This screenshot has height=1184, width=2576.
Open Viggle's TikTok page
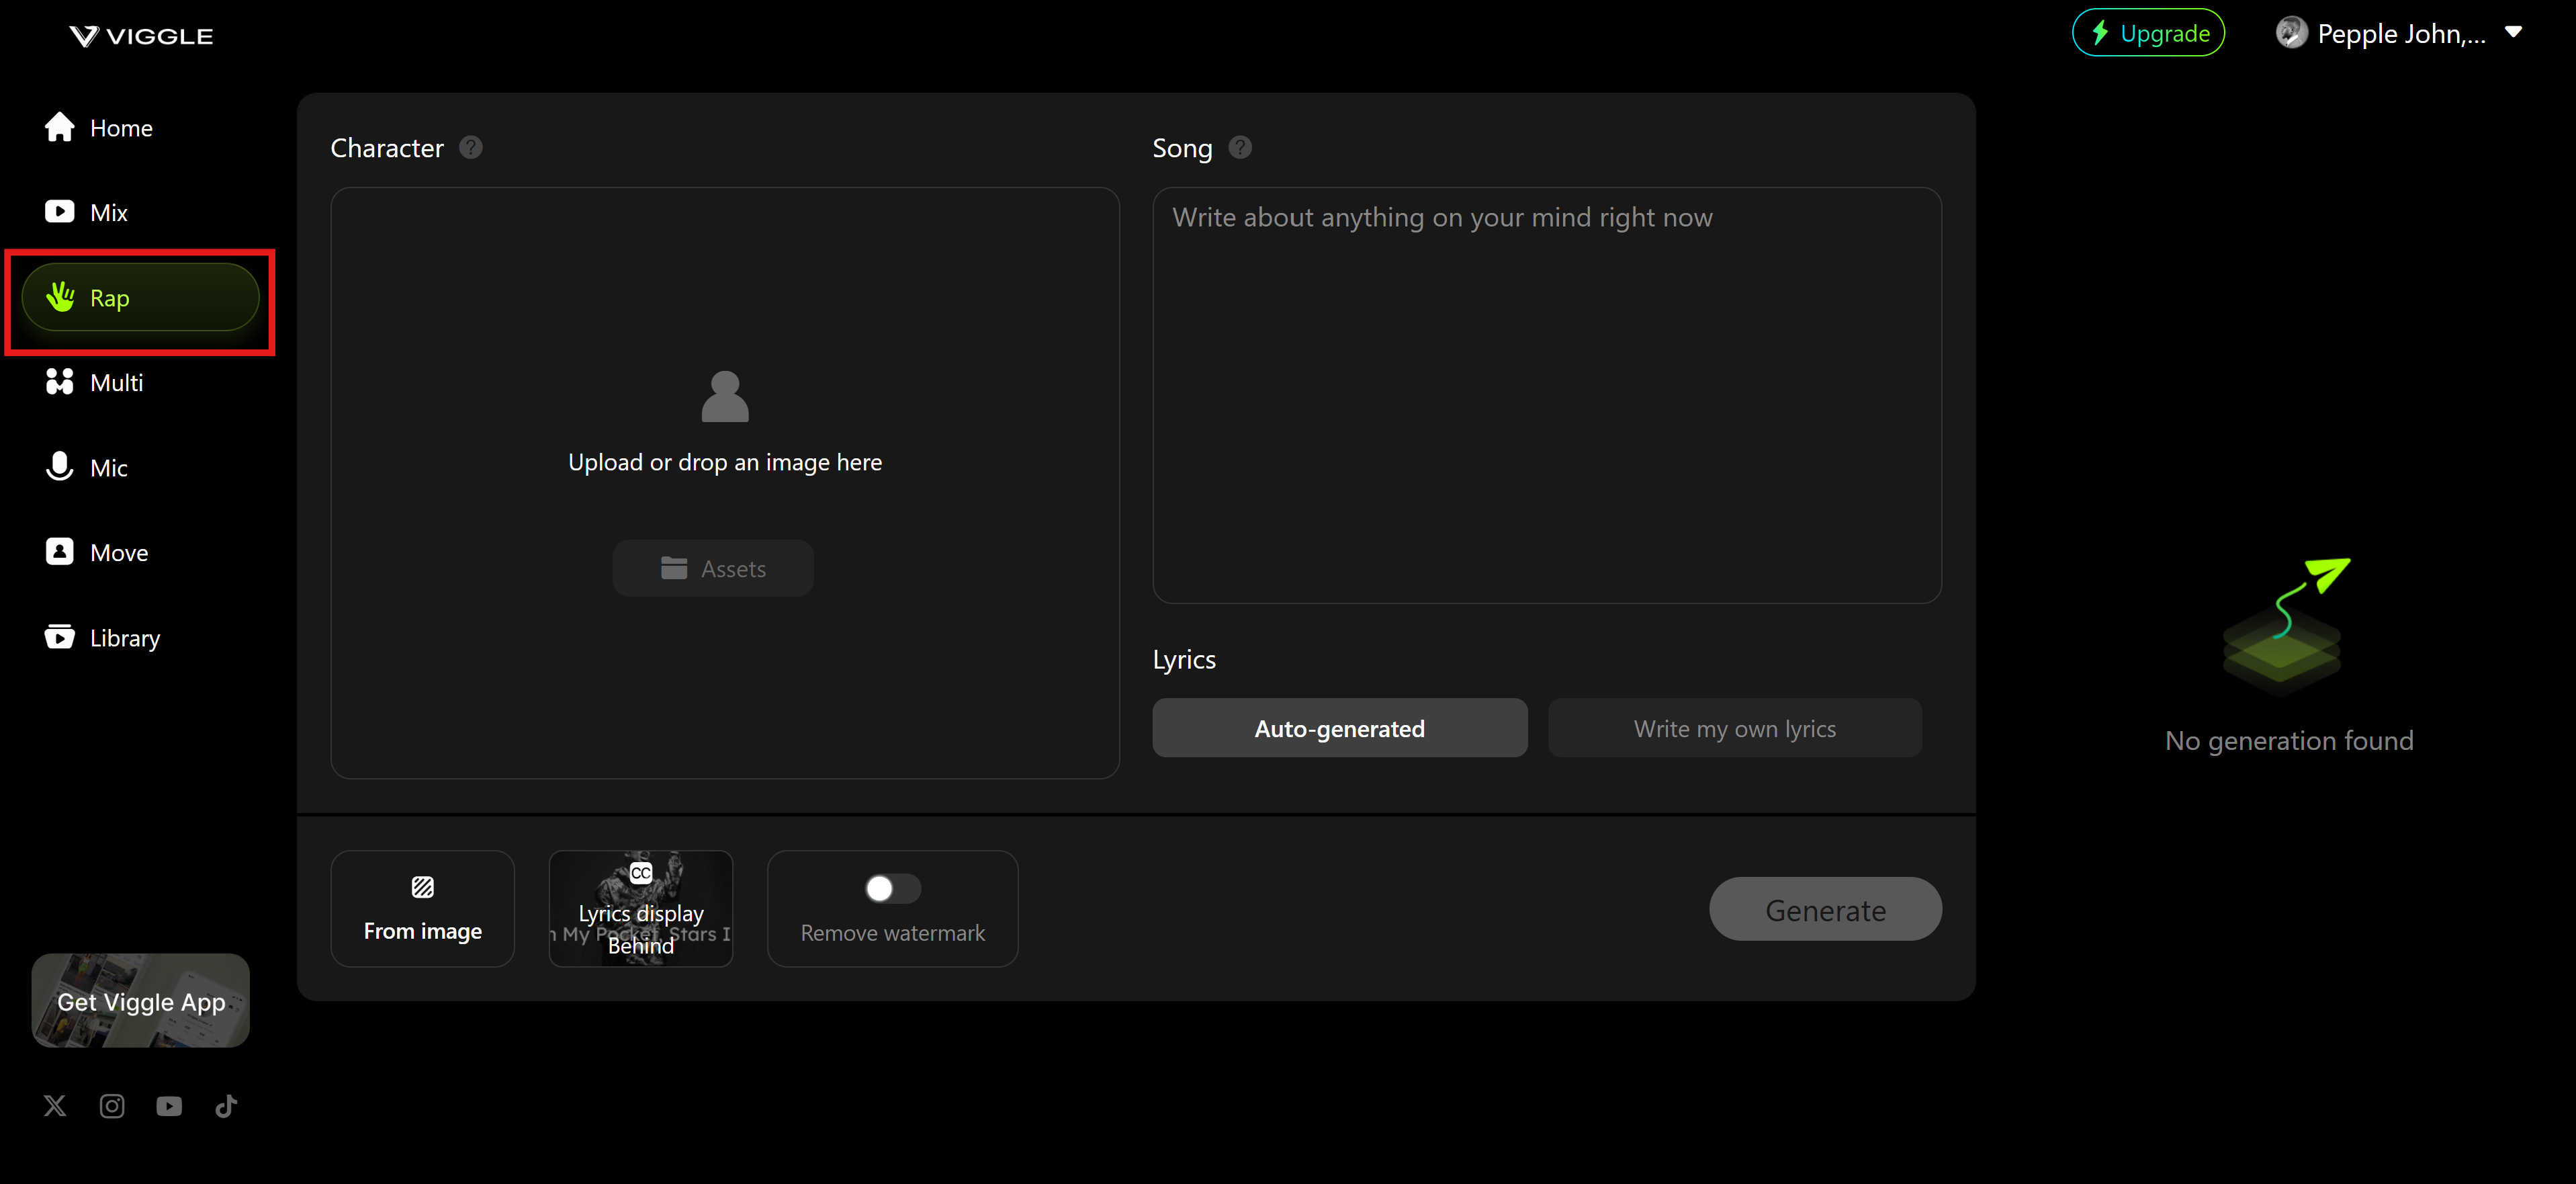[x=226, y=1106]
